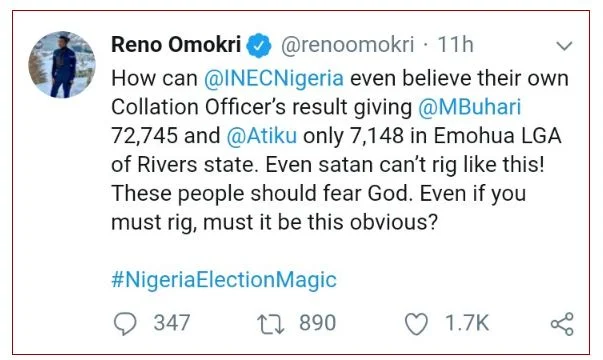This screenshot has width=603, height=360.
Task: Click 'must it be this obvious?' line
Action: coord(320,222)
